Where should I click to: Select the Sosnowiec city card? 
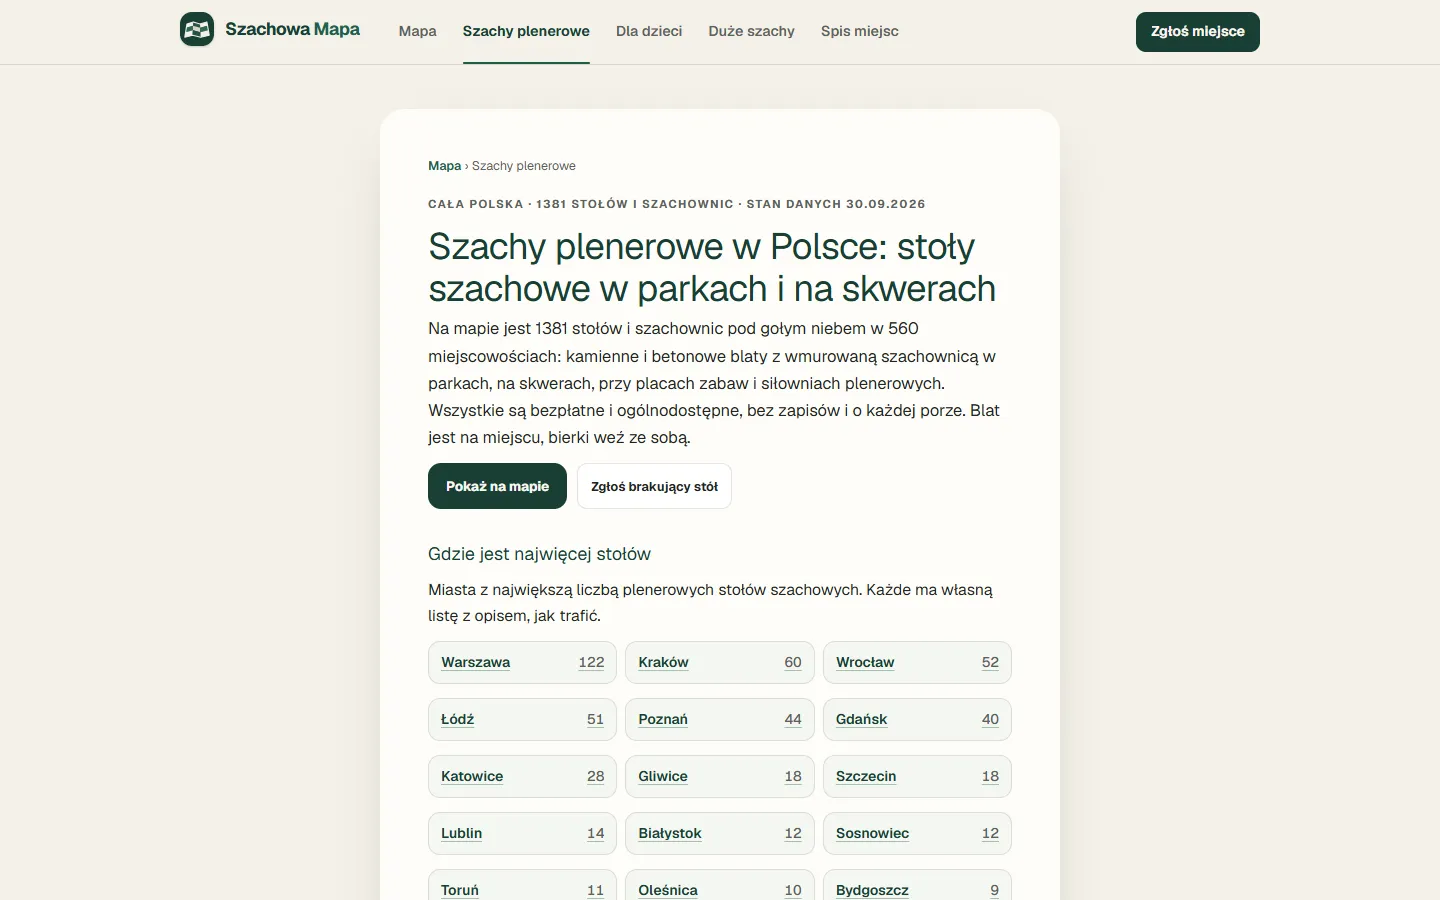point(917,833)
